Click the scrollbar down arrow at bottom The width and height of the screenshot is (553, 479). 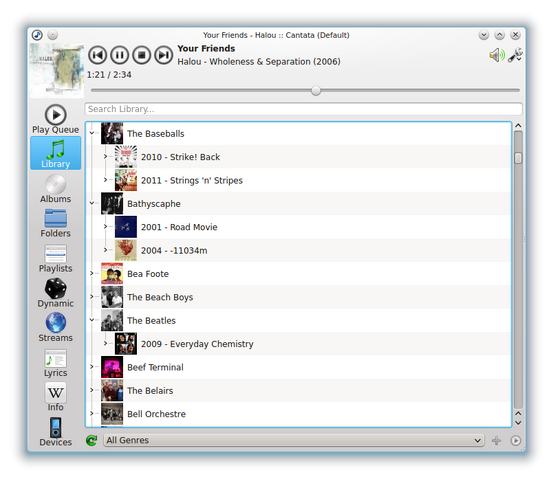pyautogui.click(x=518, y=423)
